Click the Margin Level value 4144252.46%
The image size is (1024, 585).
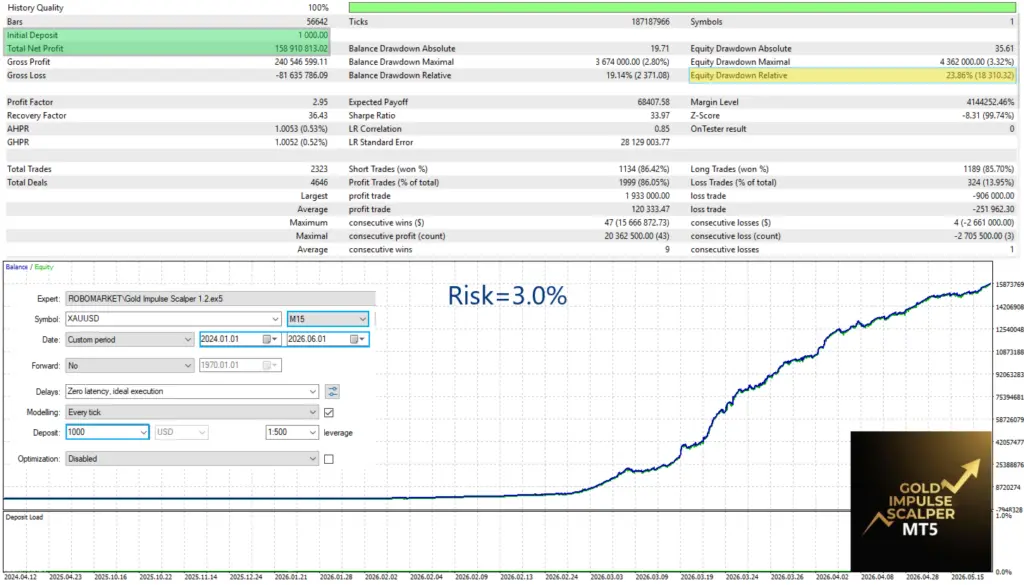[x=991, y=103]
